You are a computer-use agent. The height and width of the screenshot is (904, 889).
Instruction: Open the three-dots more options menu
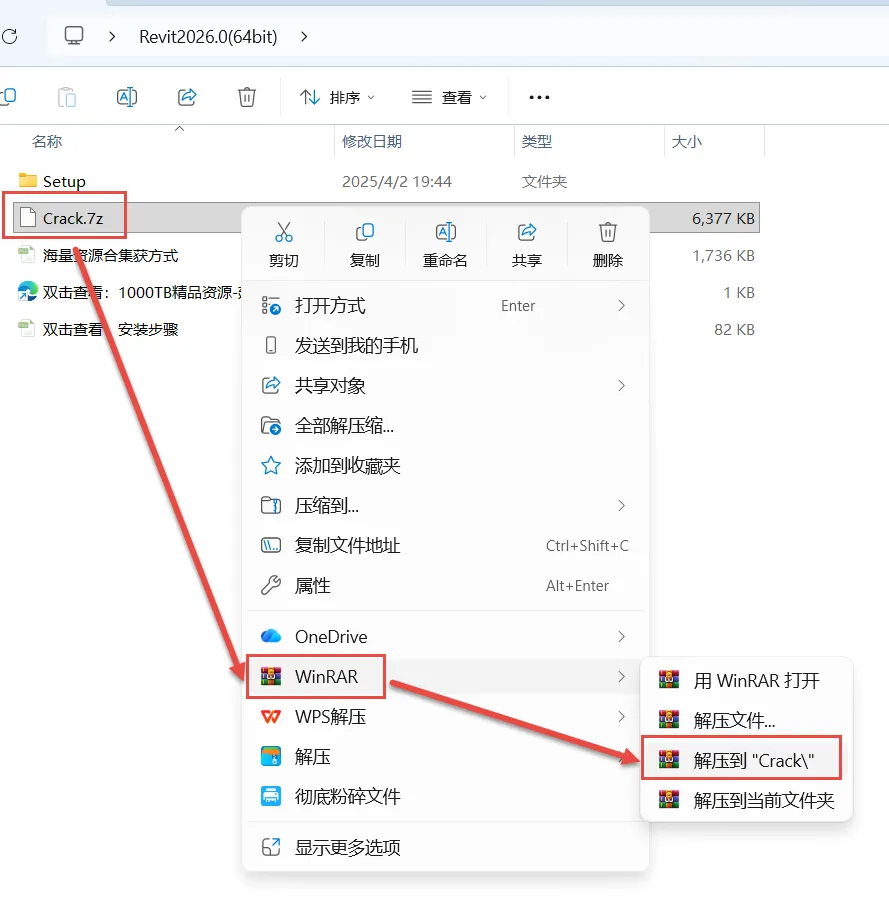pyautogui.click(x=539, y=97)
